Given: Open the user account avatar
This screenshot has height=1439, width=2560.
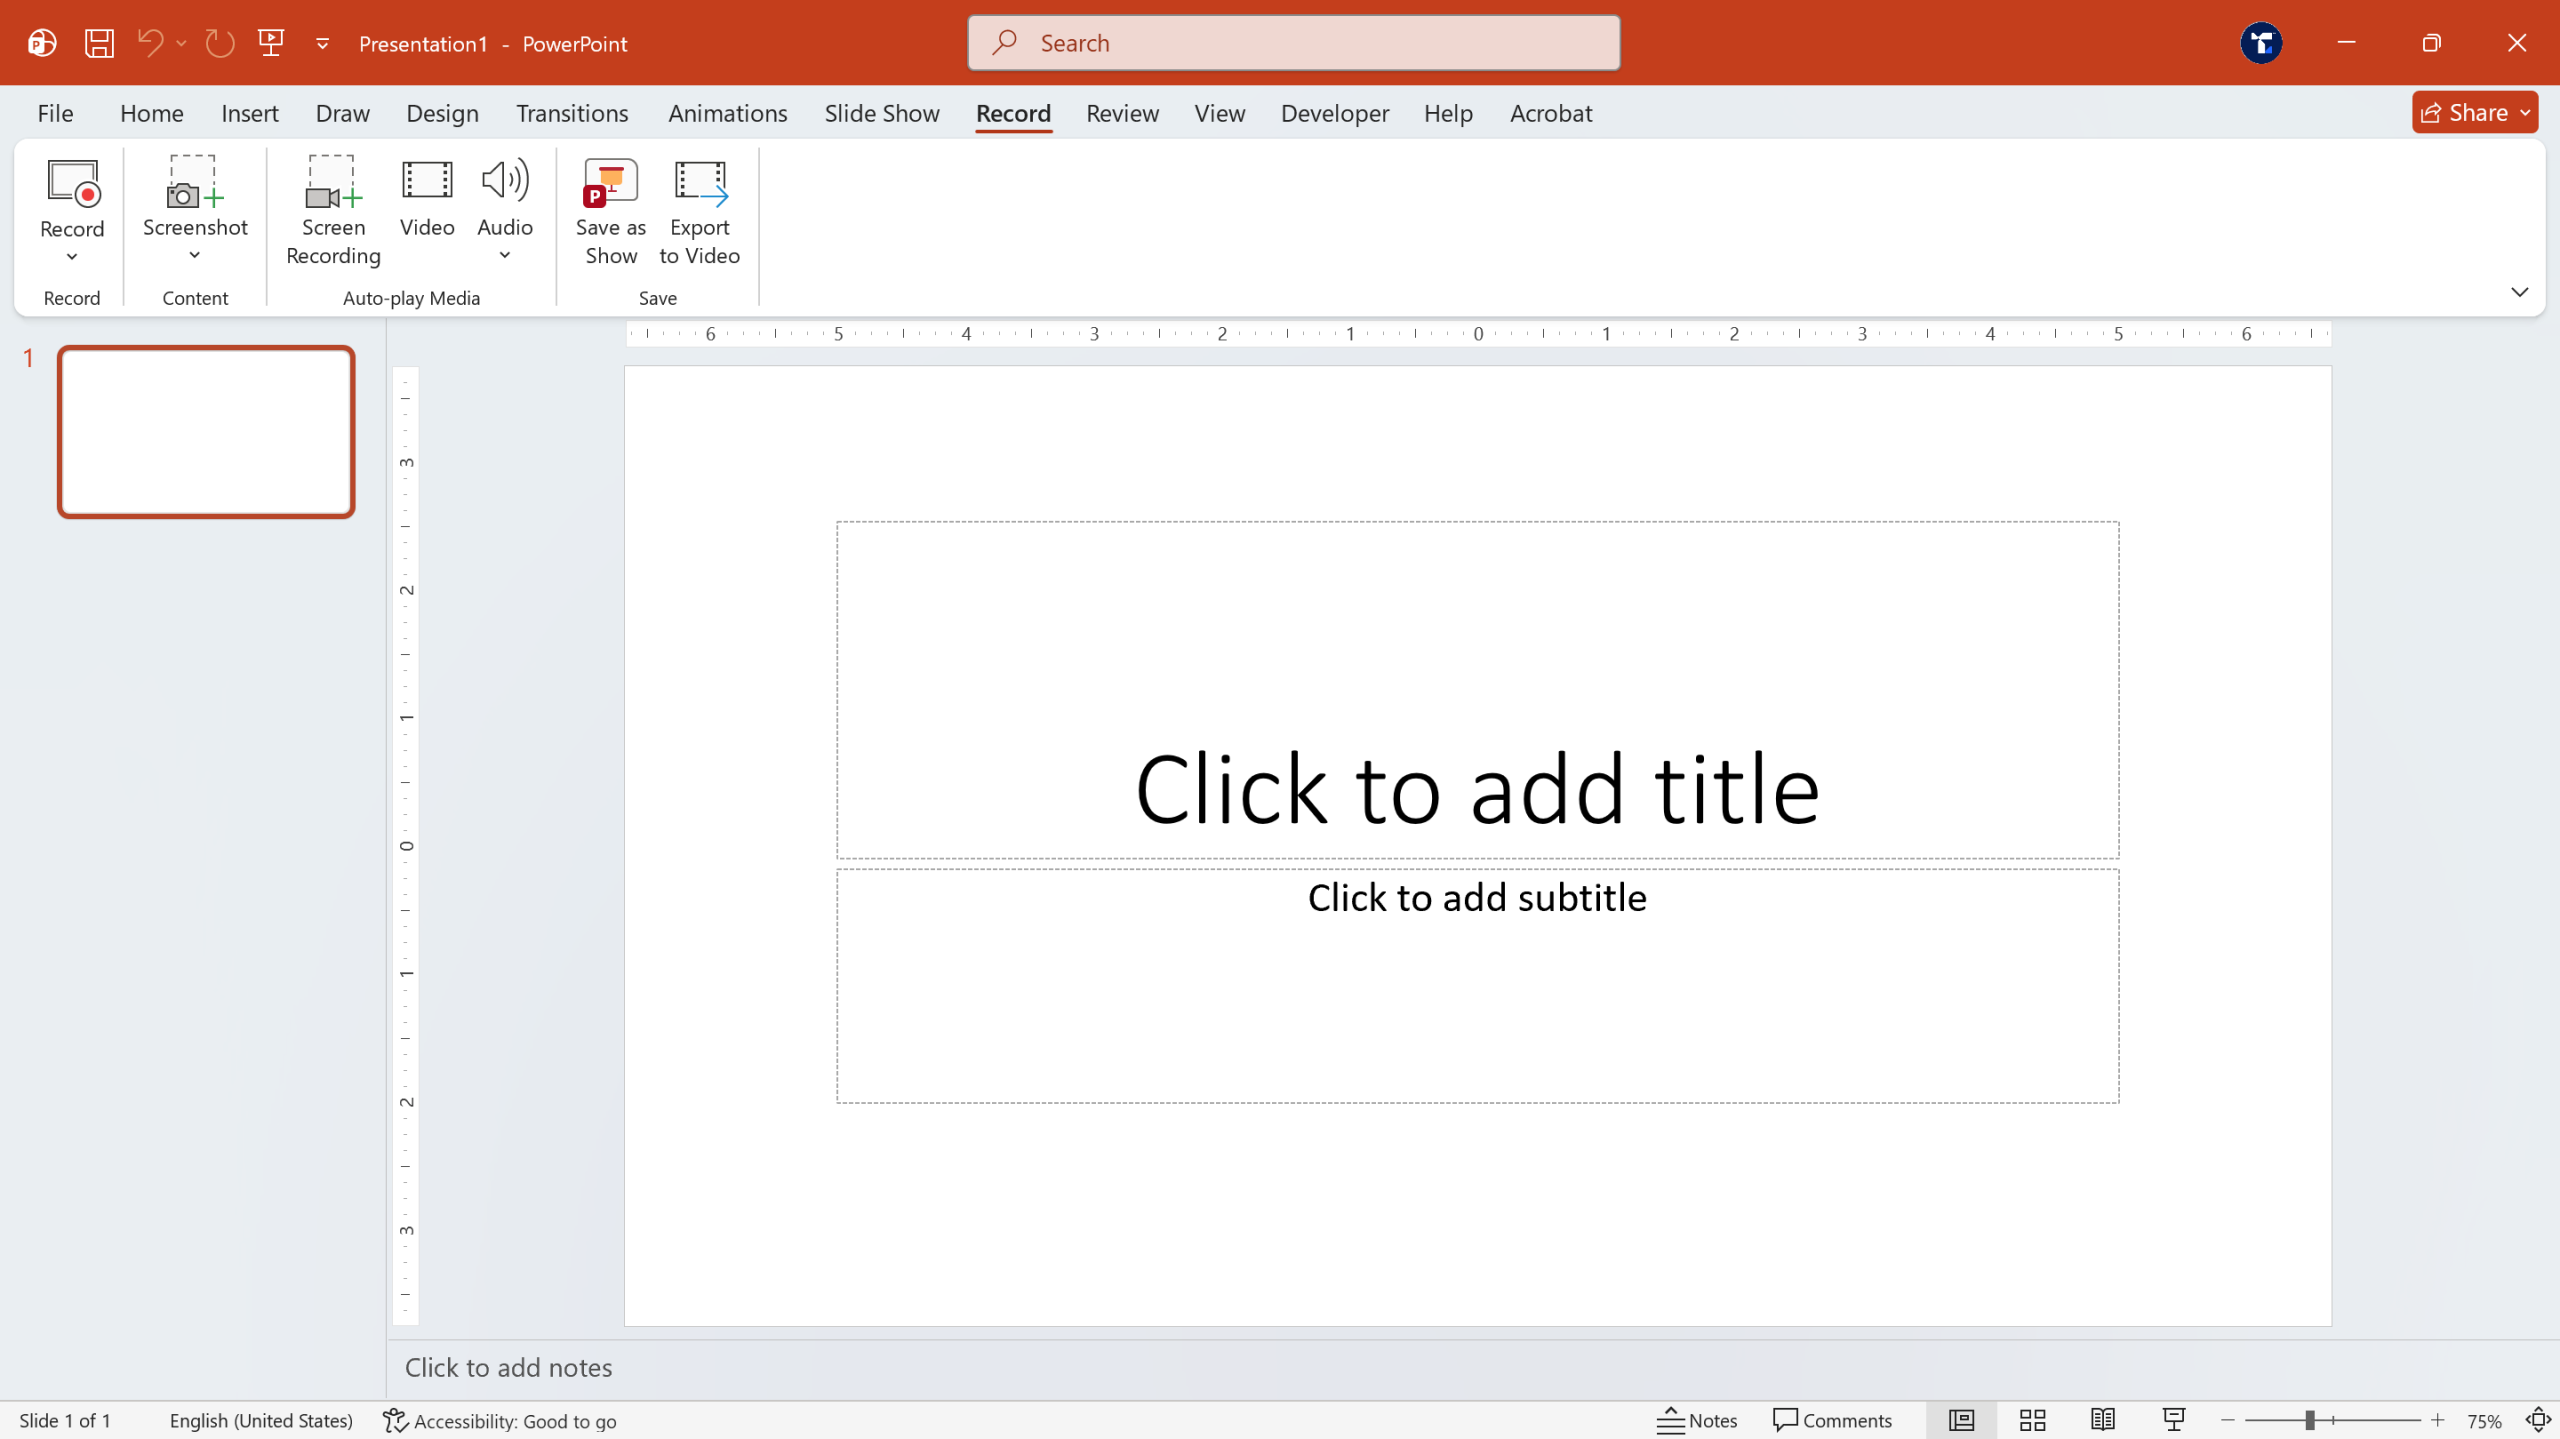Looking at the screenshot, I should 2261,43.
